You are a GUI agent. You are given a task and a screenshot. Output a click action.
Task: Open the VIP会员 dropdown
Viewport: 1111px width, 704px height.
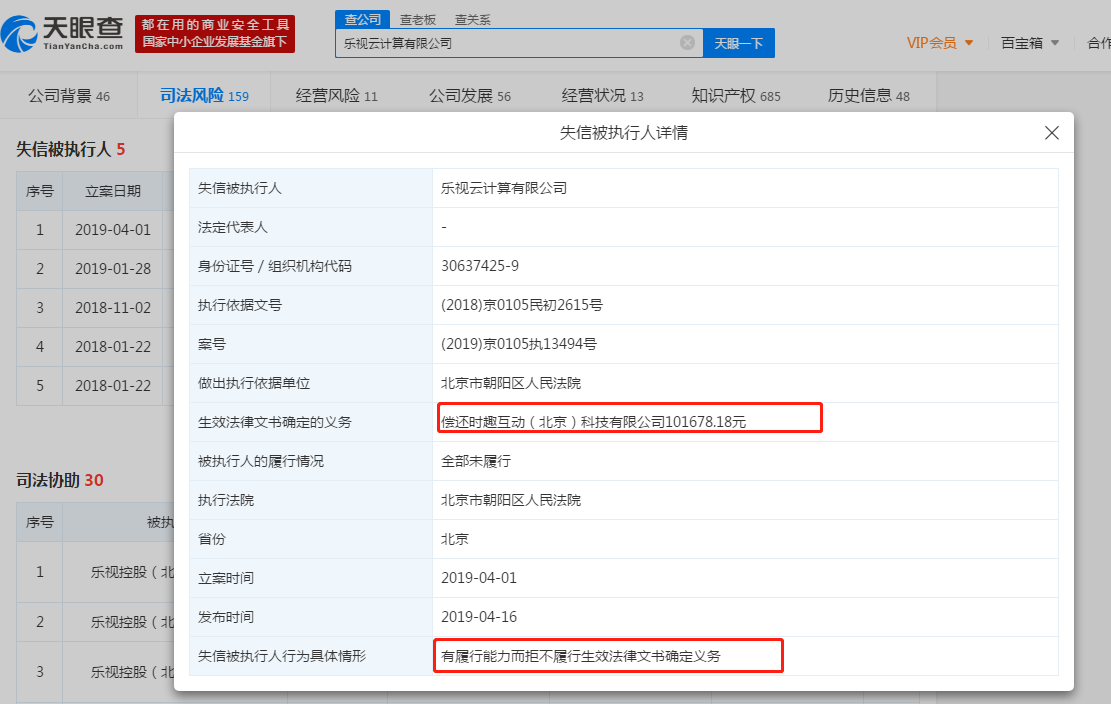tap(940, 43)
